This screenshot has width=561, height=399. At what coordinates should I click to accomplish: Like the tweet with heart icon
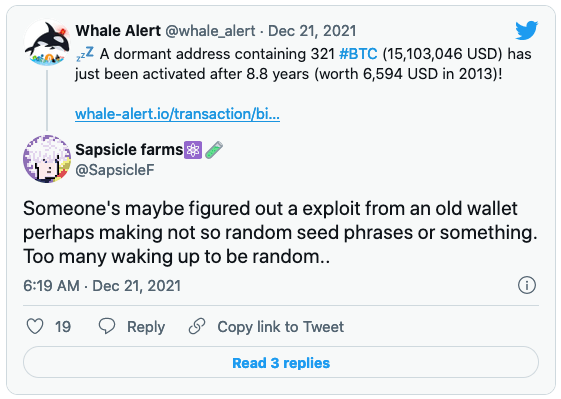35,326
